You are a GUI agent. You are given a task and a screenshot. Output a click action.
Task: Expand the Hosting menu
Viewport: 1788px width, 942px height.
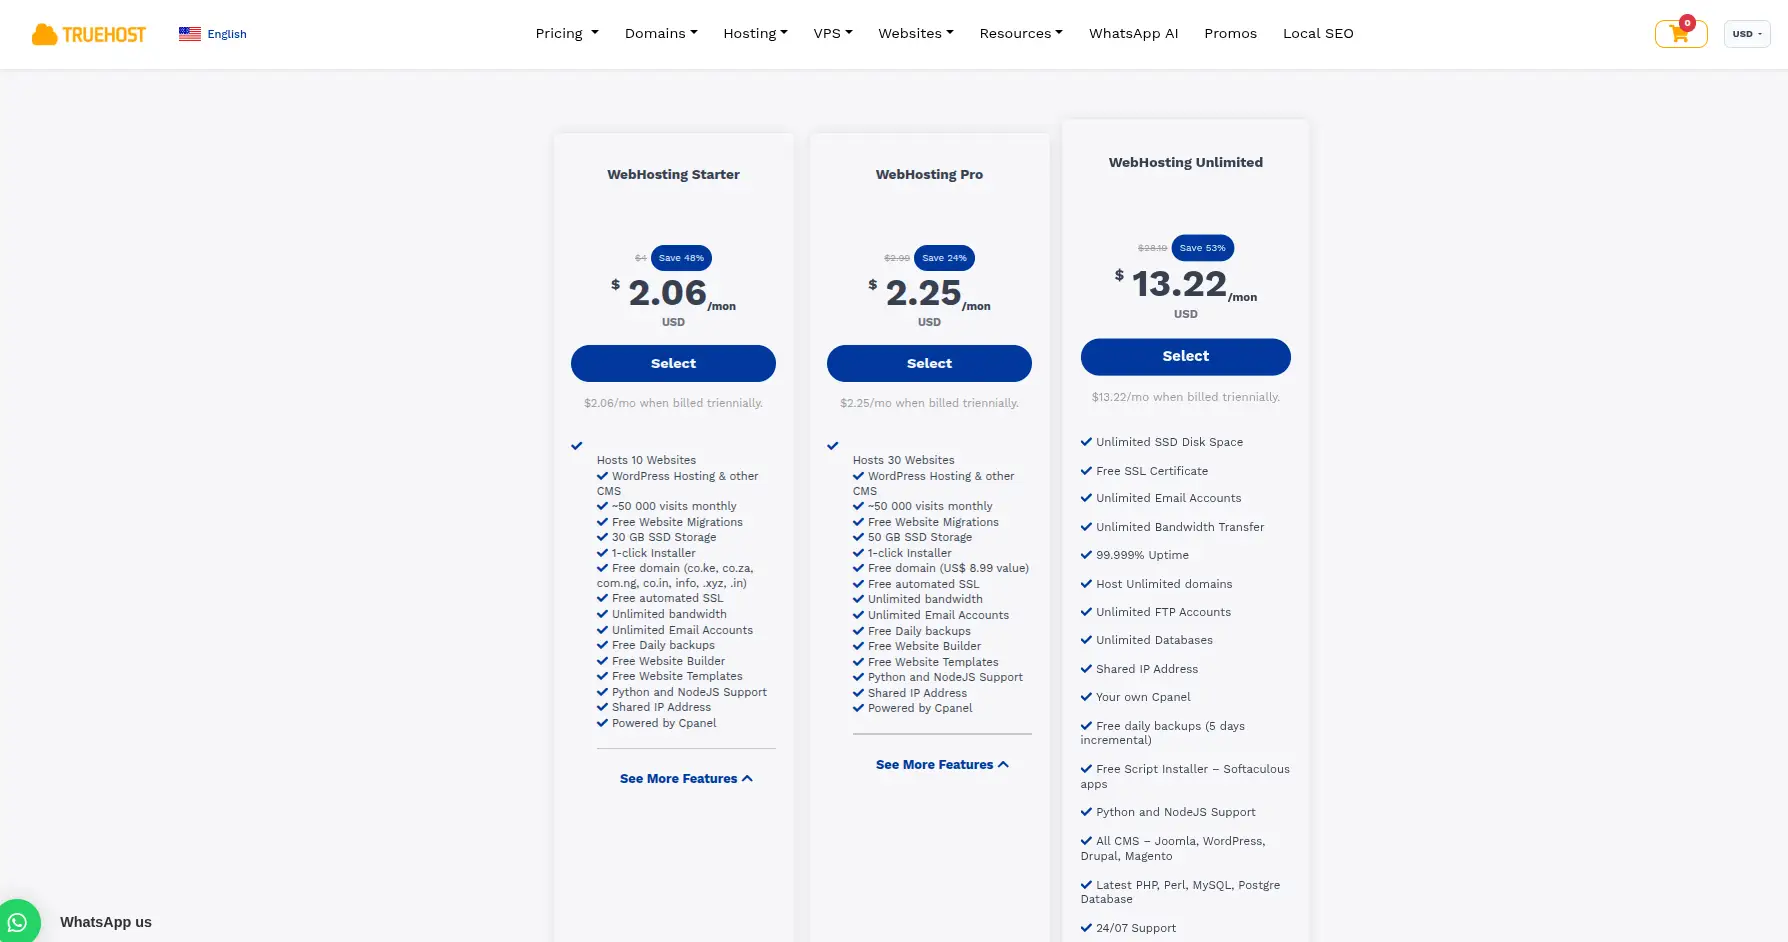(x=755, y=33)
